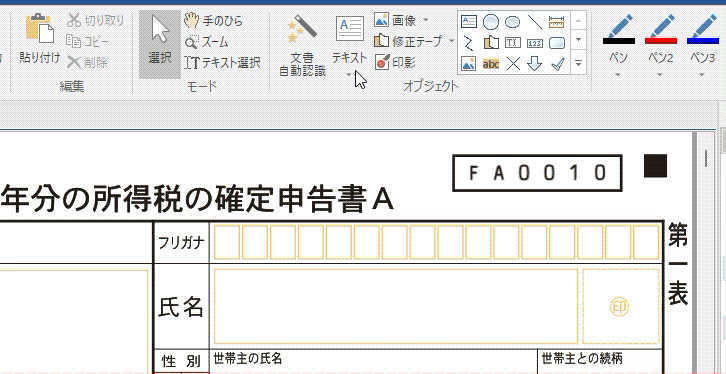Pick the straight line tool in gallery

[x=534, y=21]
